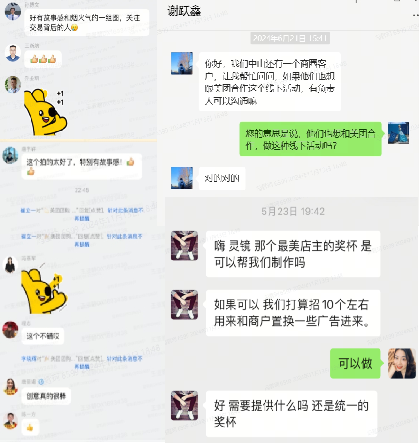Tap the red avatar beside 这个不错哎
This screenshot has width=419, height=444.
click(10, 330)
